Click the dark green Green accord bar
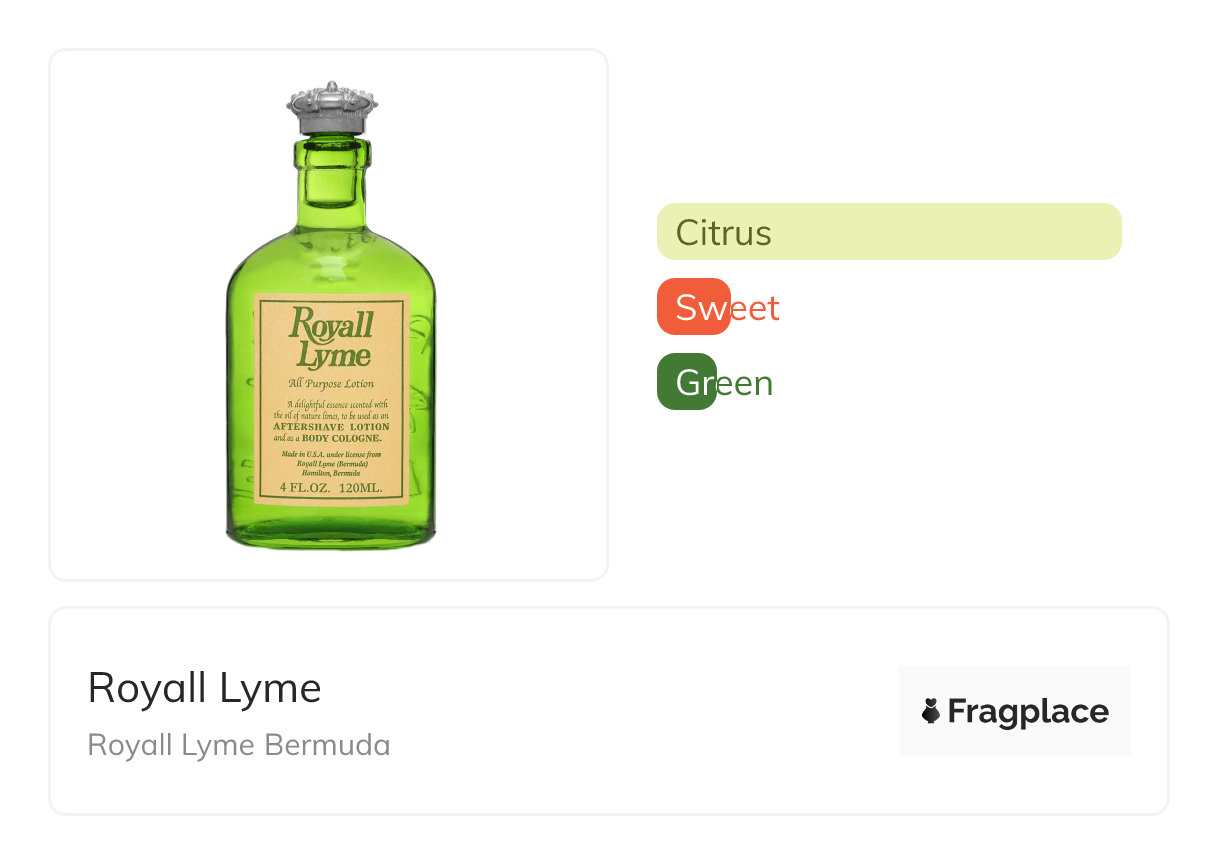This screenshot has width=1218, height=864. point(686,382)
